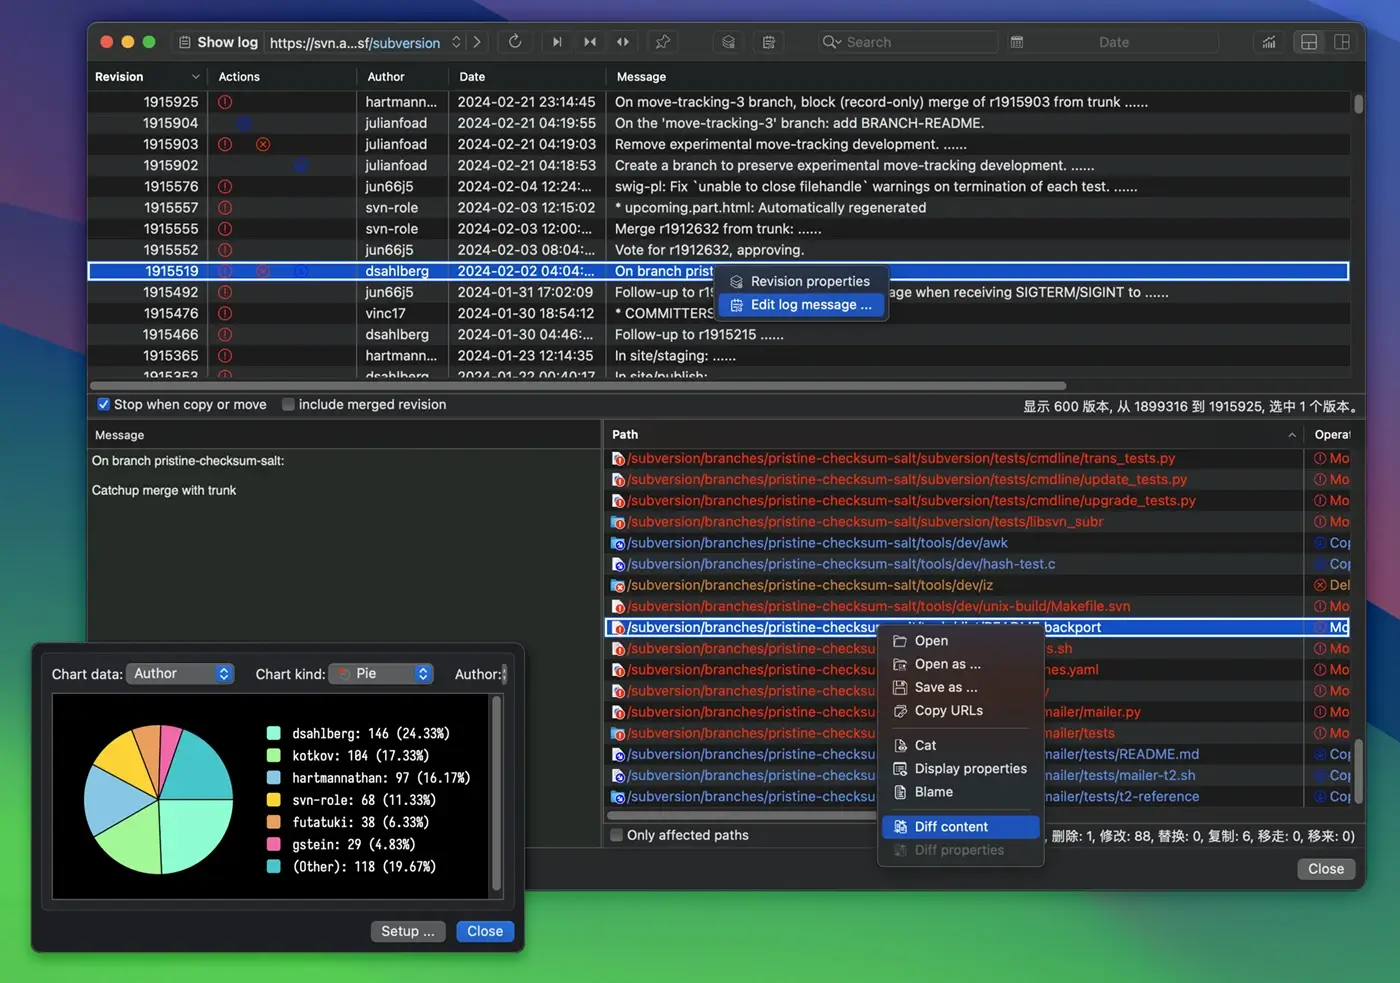Click inside the Search field
Viewport: 1400px width, 983px height.
point(910,42)
